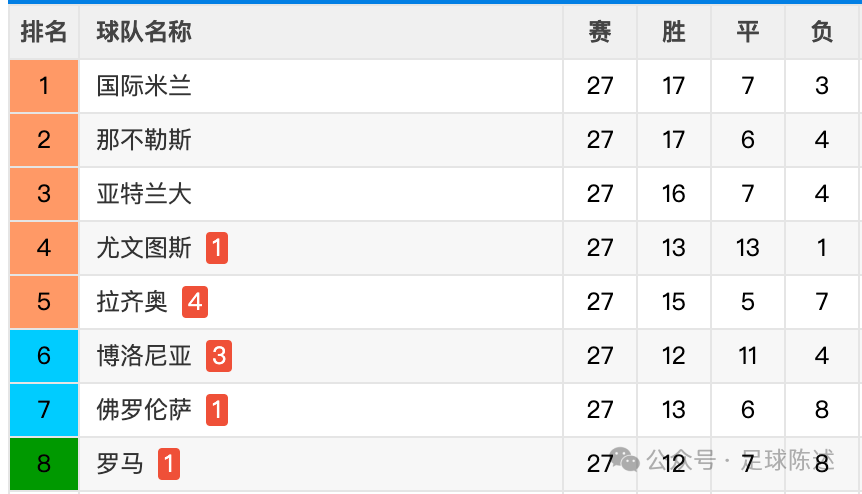Open the 国际米兰 team name
Viewport: 862px width, 494px height.
click(144, 86)
